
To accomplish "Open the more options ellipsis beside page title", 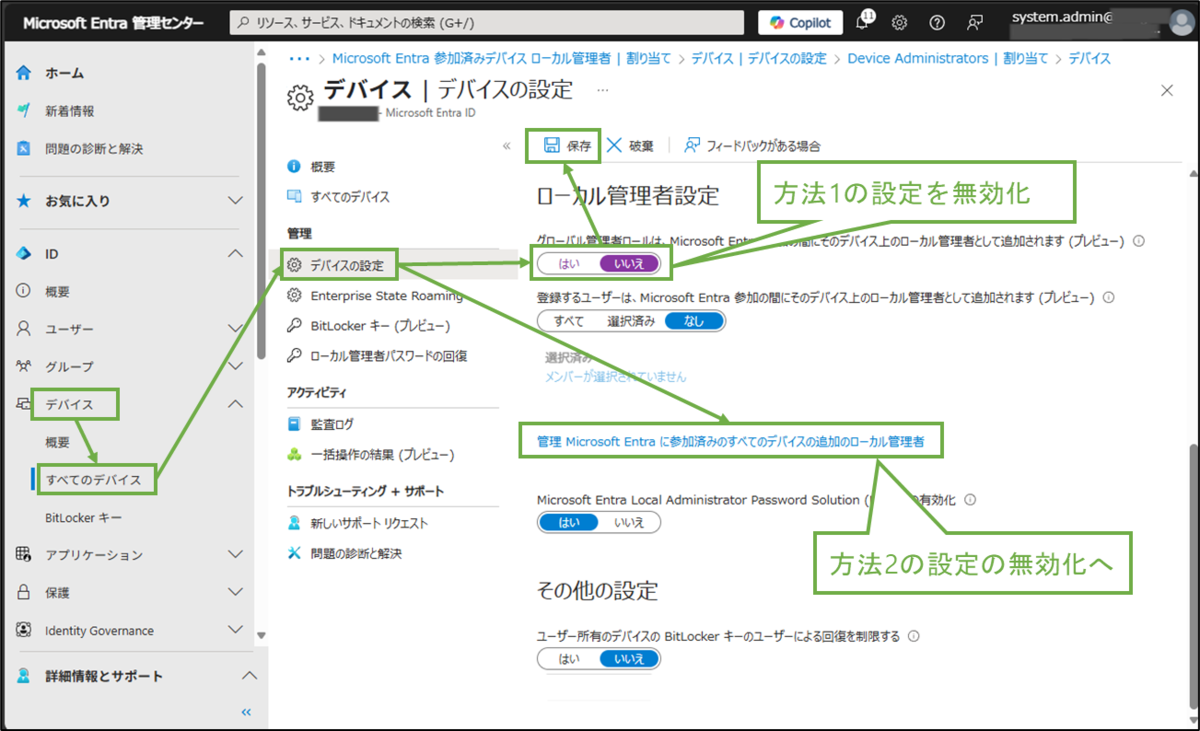I will (602, 90).
